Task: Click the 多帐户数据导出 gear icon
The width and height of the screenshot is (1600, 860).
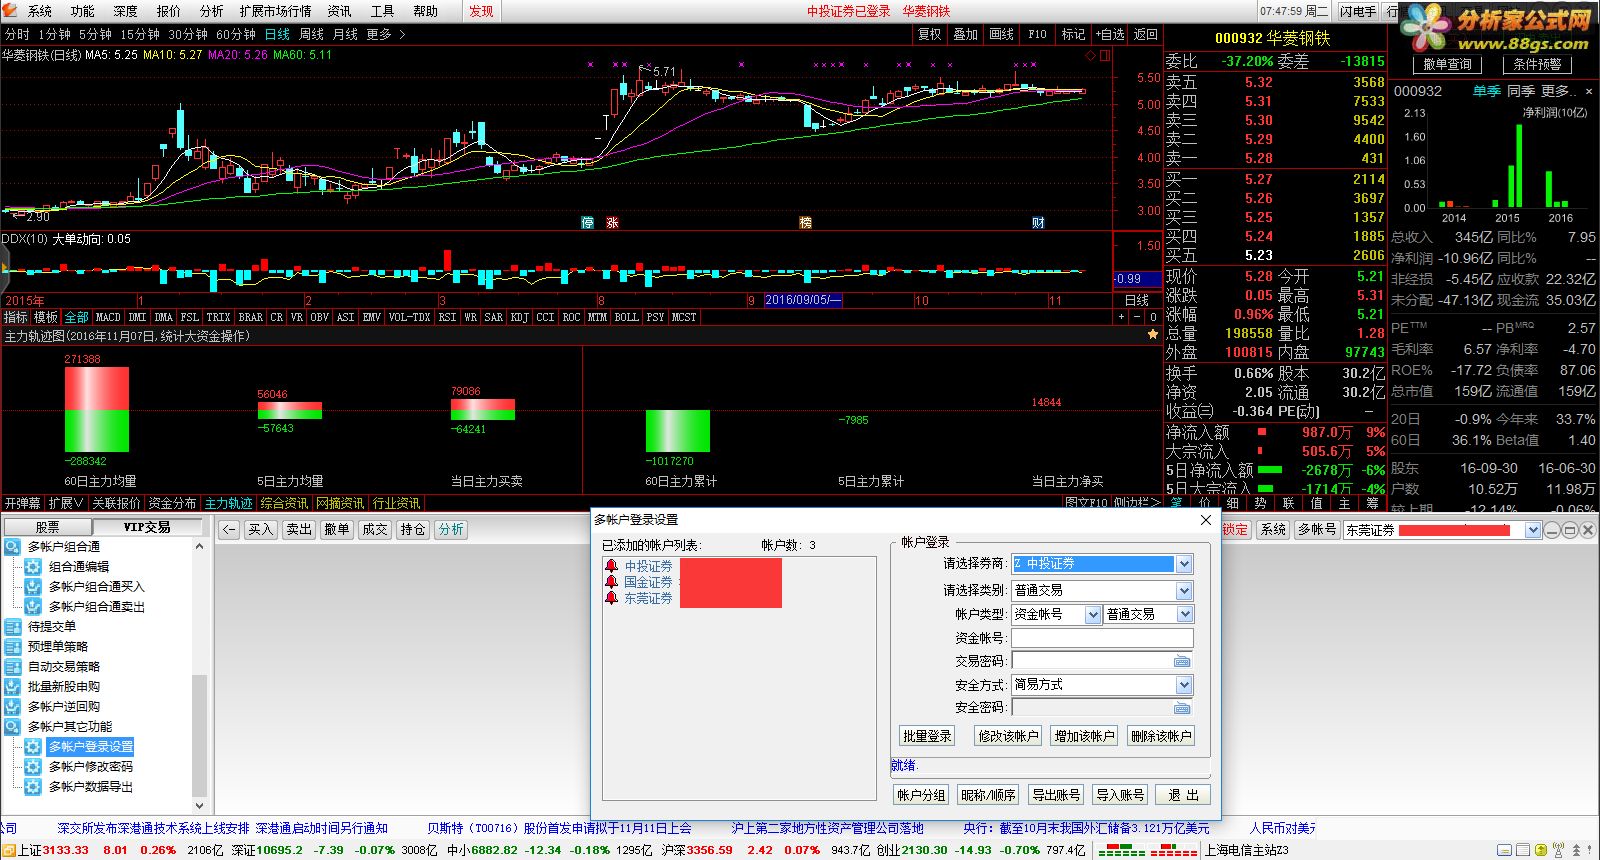Action: 33,787
